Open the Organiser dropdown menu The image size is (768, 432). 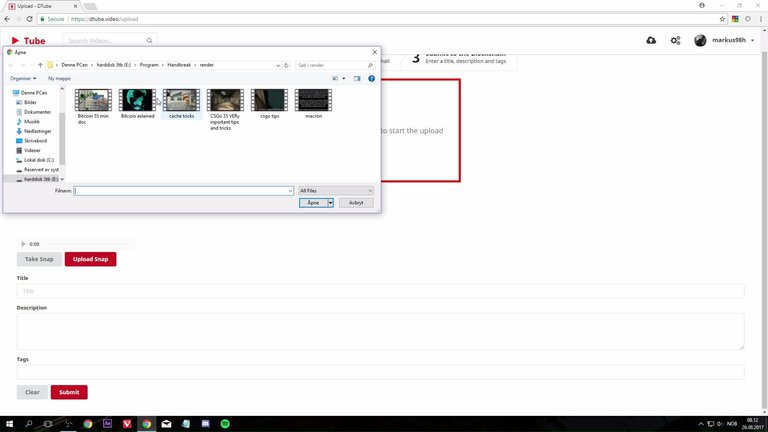point(23,78)
